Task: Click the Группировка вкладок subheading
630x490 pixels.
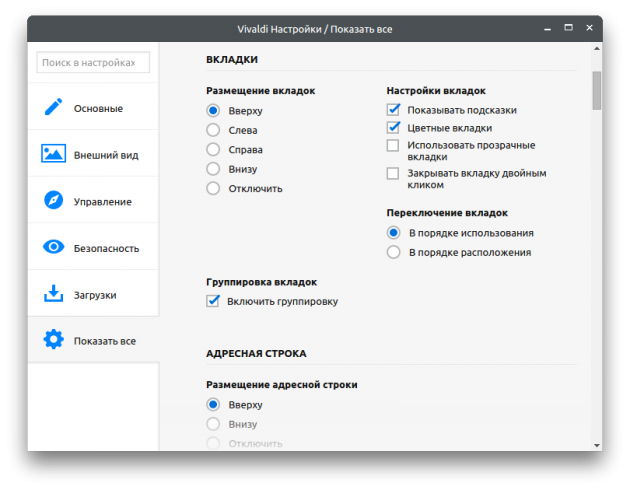Action: click(262, 282)
